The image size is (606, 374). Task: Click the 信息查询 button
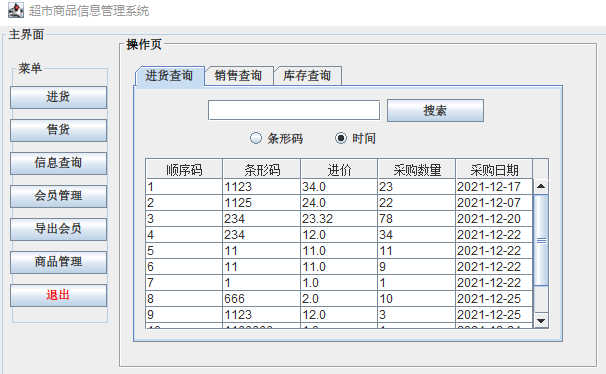(58, 163)
